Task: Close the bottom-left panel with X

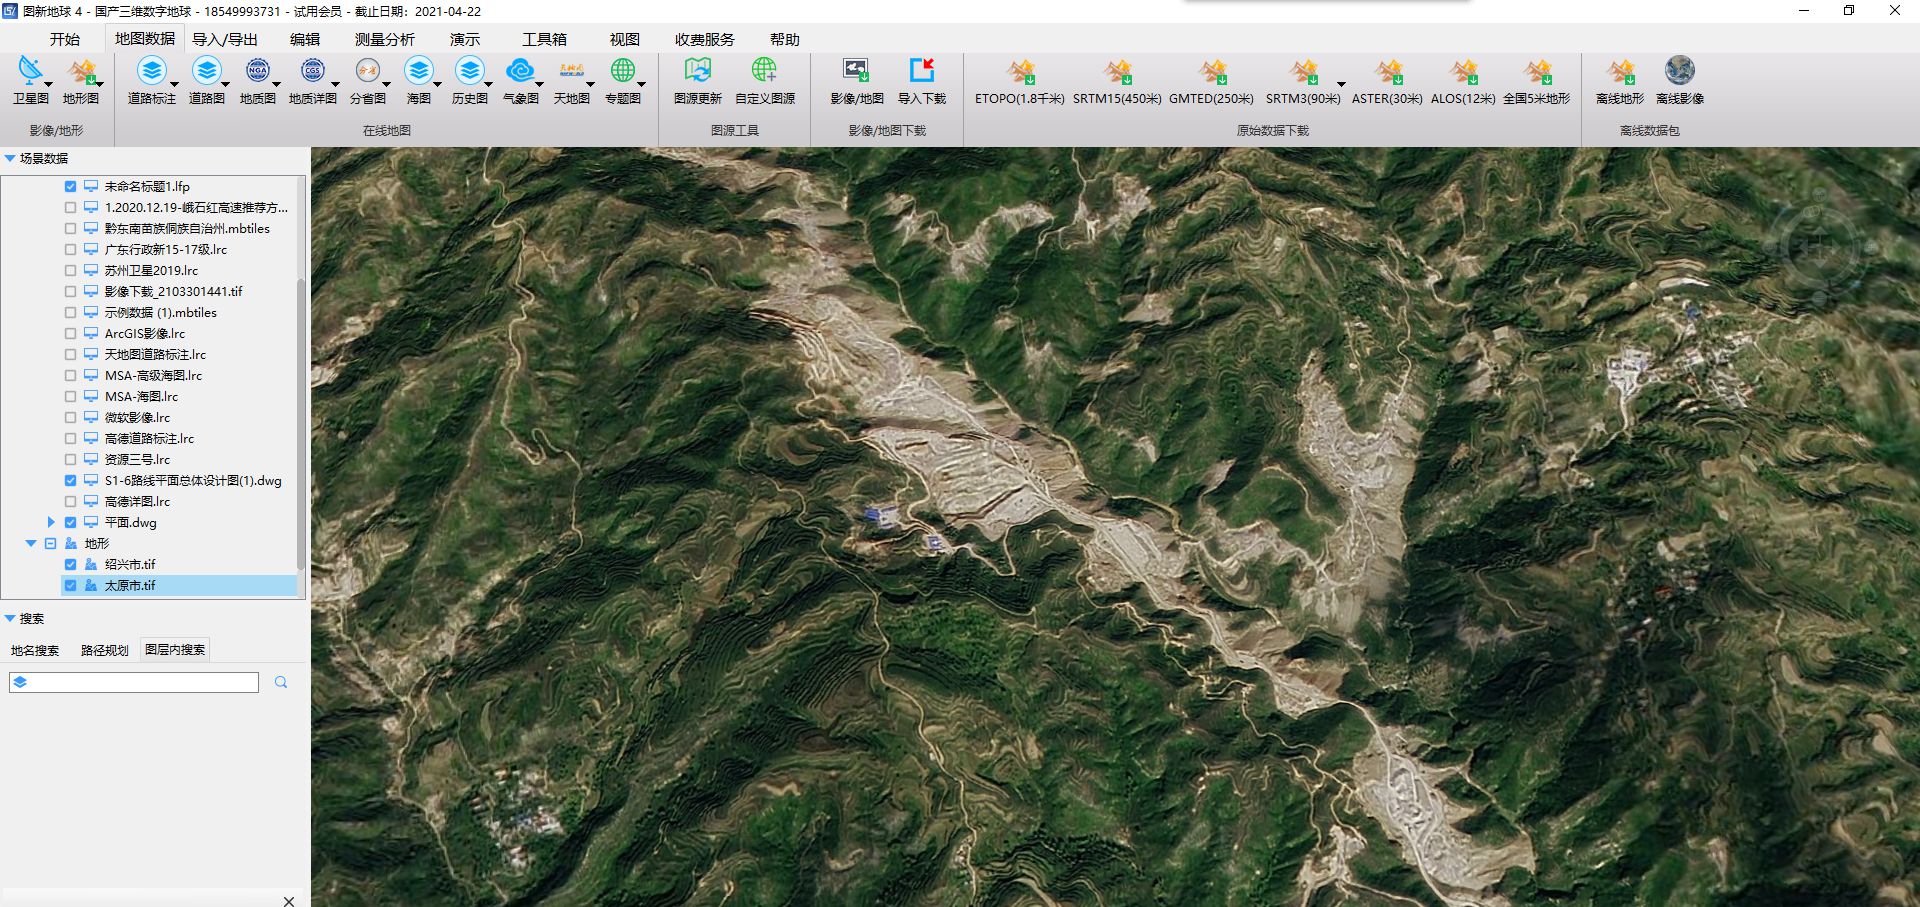Action: coord(289,900)
